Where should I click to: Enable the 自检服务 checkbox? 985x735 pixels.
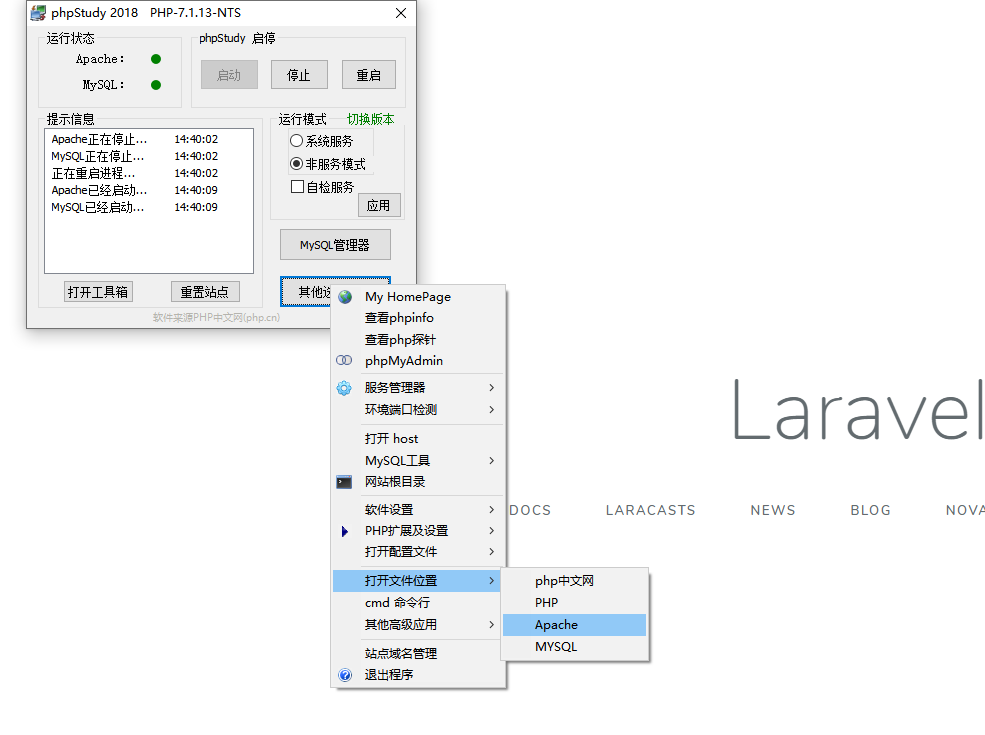point(298,187)
